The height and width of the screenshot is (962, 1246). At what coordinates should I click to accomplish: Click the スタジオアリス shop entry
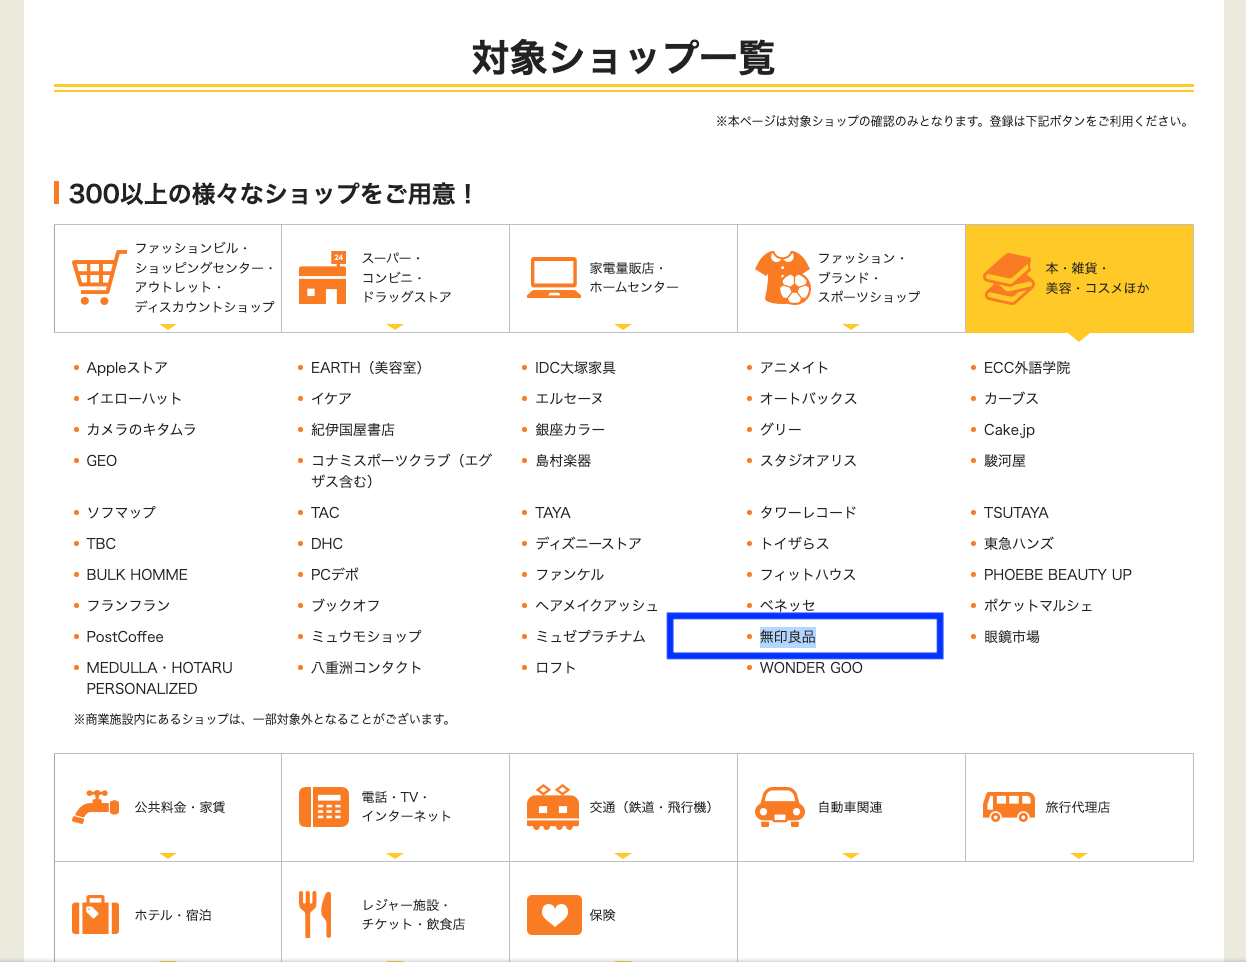tap(808, 461)
